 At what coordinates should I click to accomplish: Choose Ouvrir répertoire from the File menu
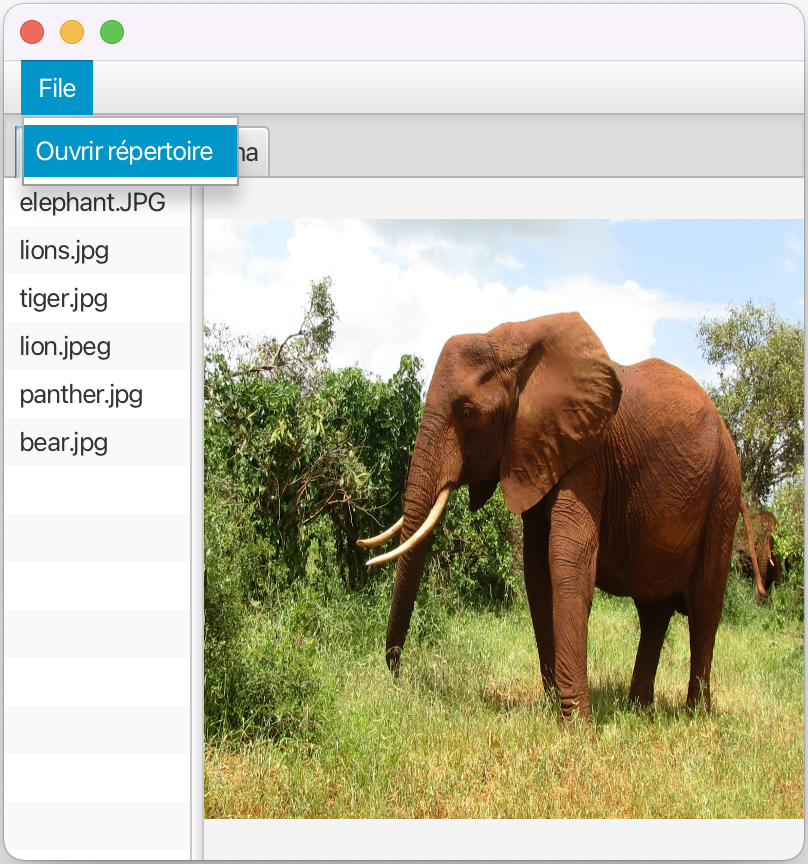pyautogui.click(x=125, y=152)
